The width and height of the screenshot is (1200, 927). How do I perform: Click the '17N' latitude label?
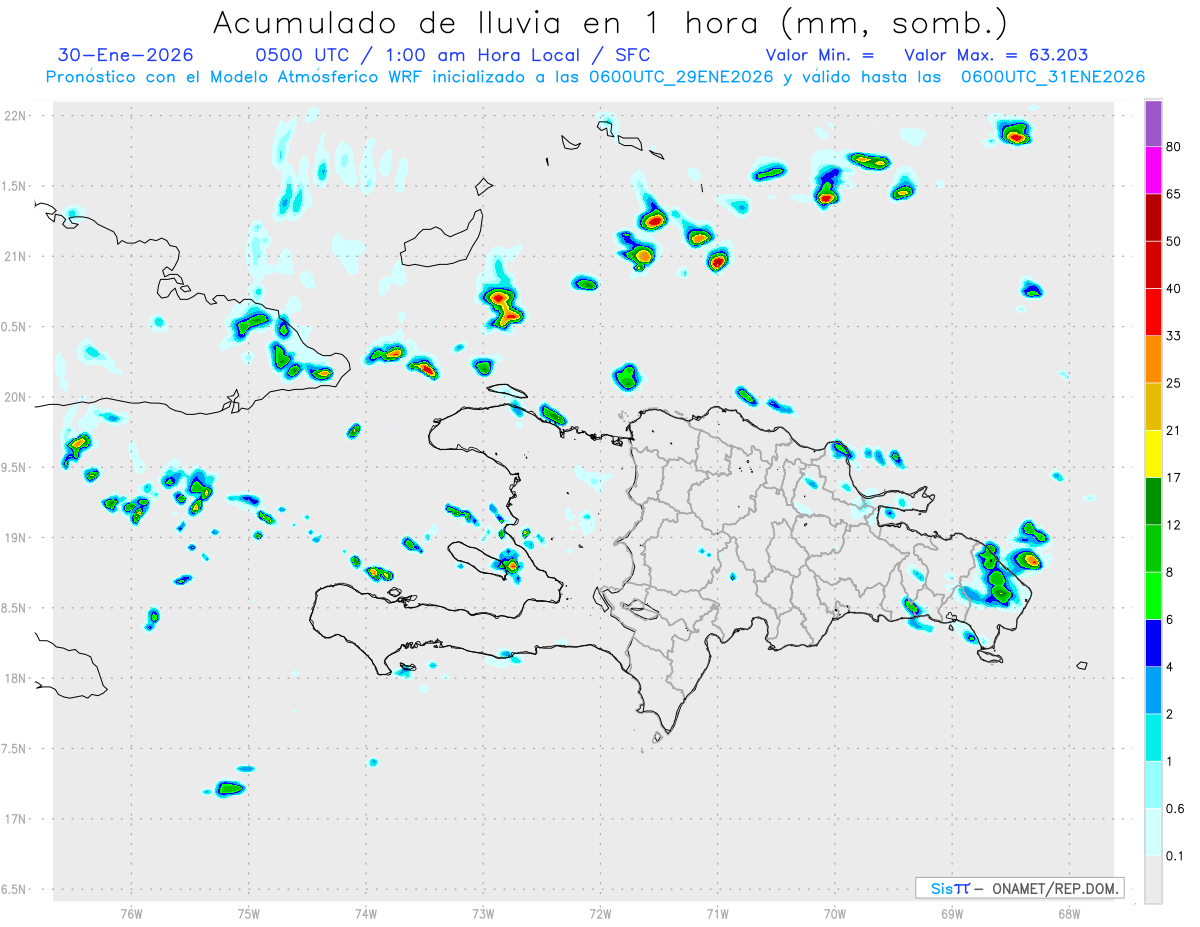pos(16,819)
